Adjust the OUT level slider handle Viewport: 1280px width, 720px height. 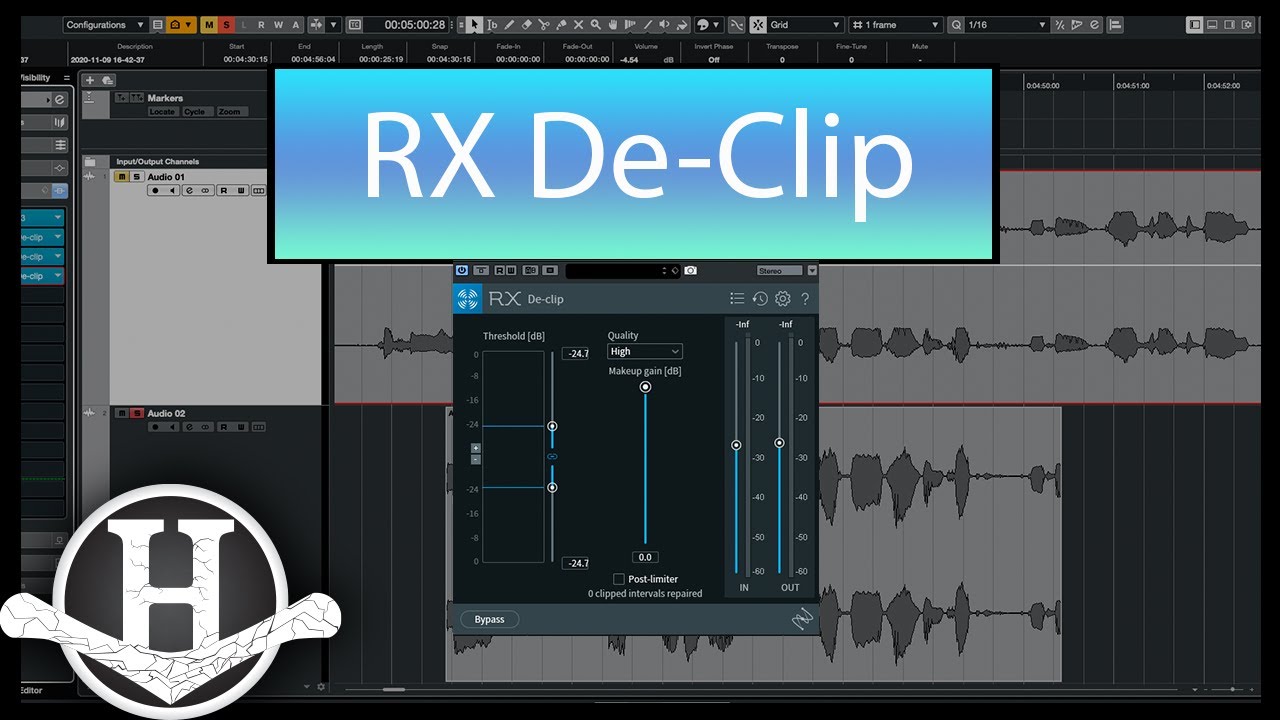click(x=779, y=443)
